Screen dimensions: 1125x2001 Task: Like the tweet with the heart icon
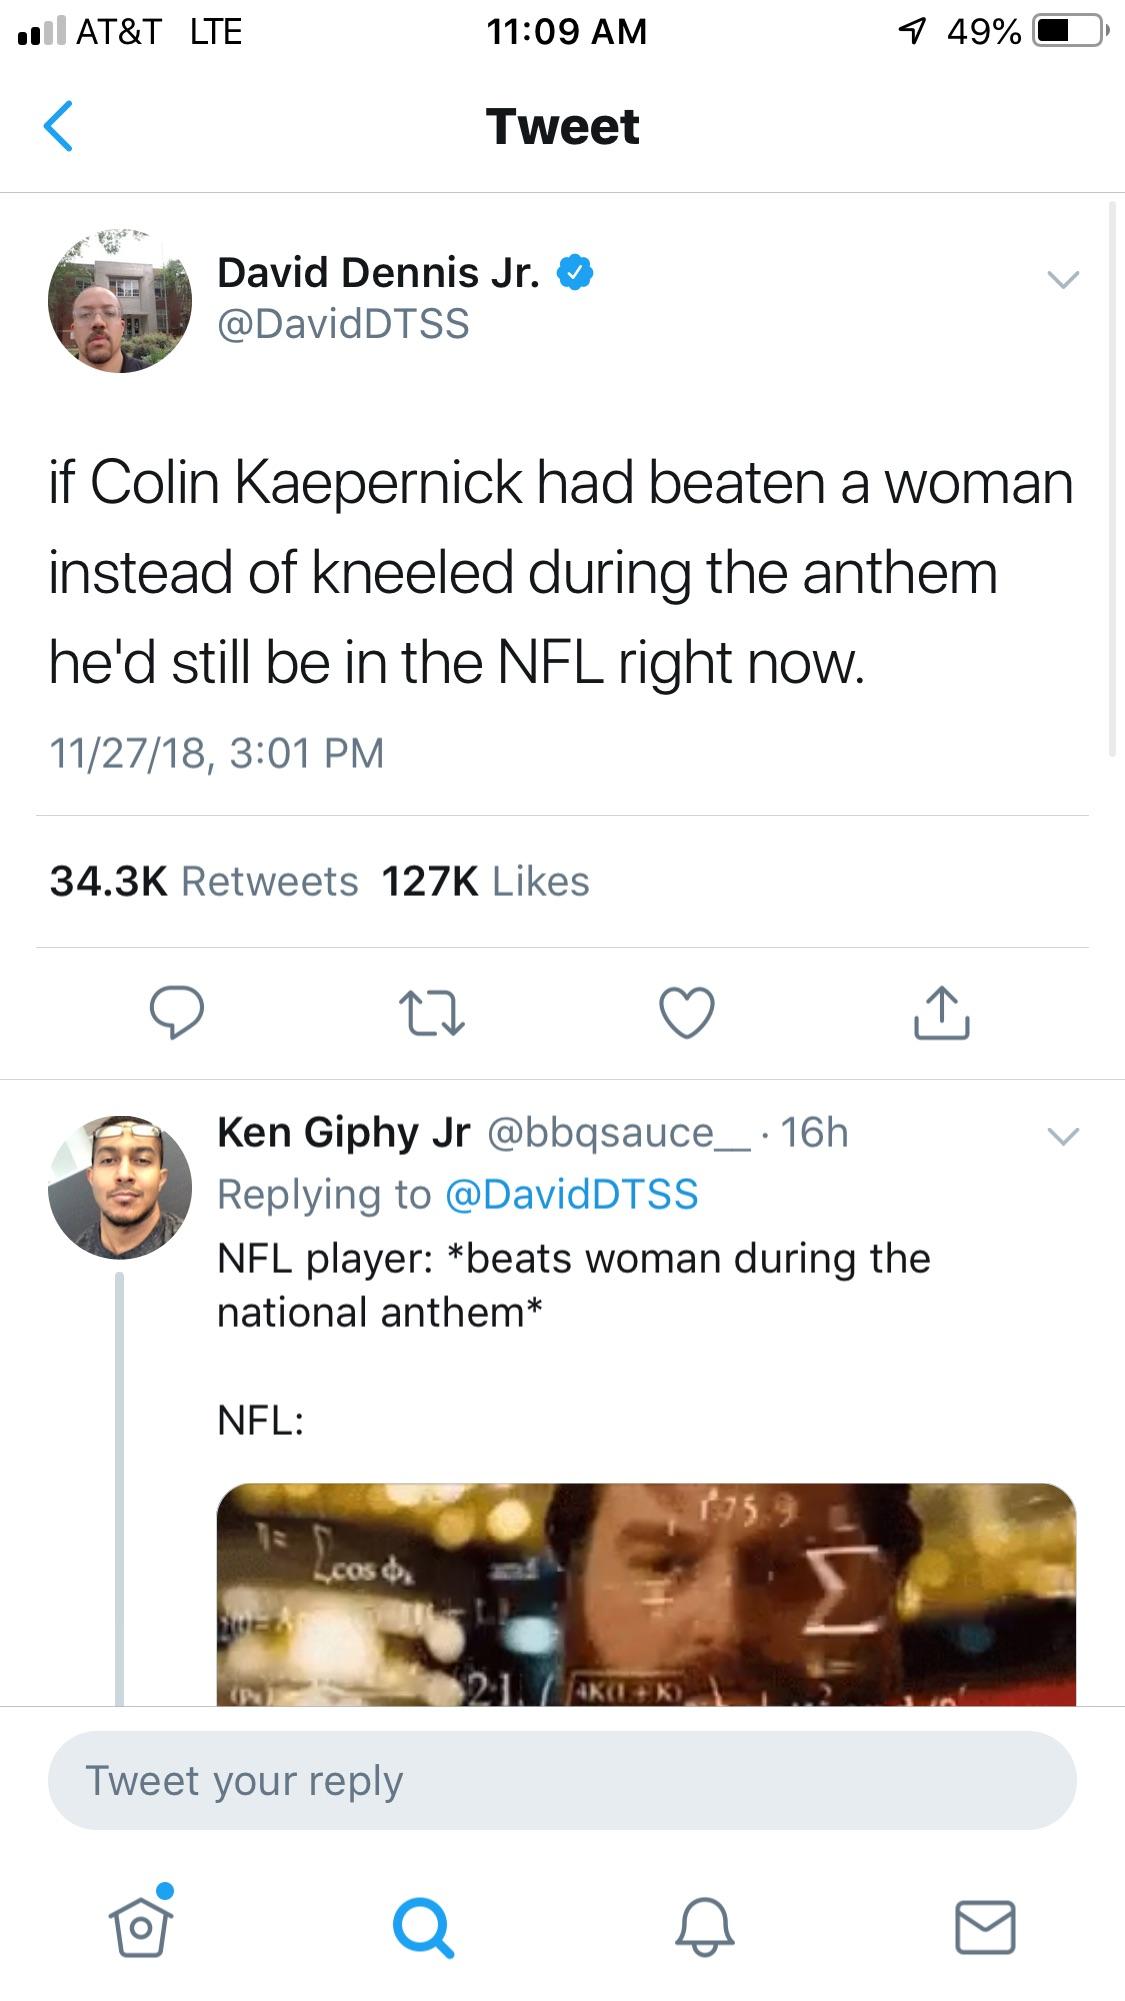(x=687, y=1013)
